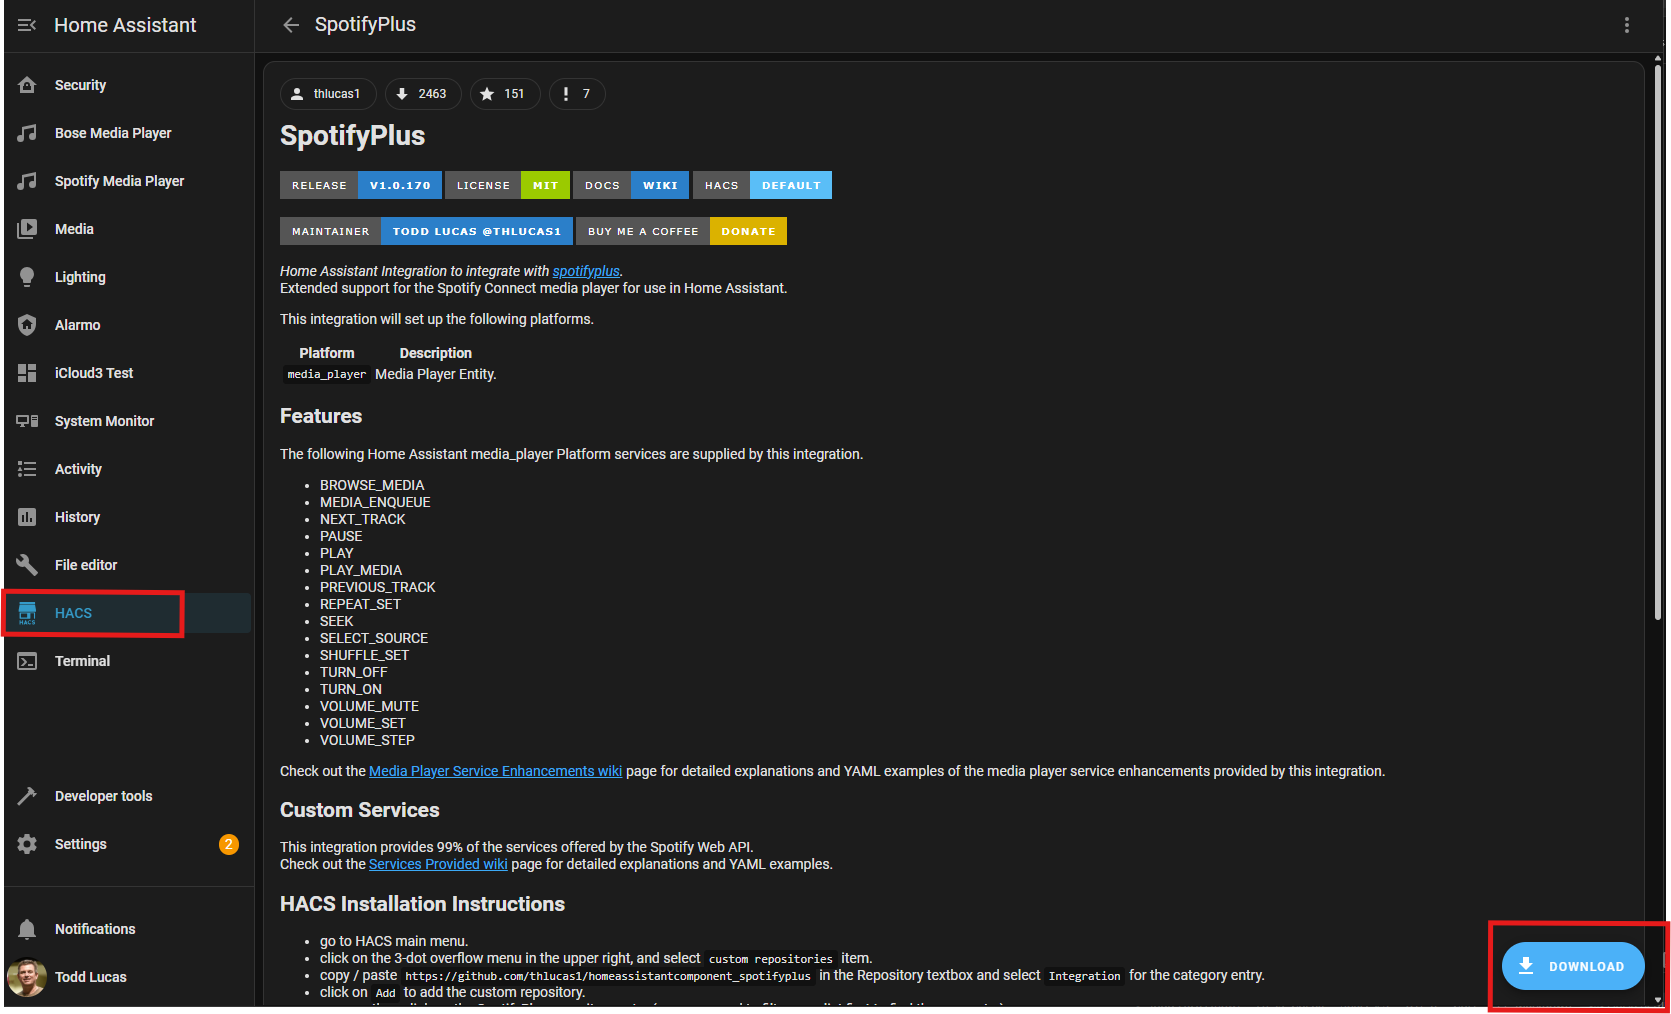Click the issues exclamation icon beside 7
The image size is (1671, 1014).
pyautogui.click(x=566, y=94)
